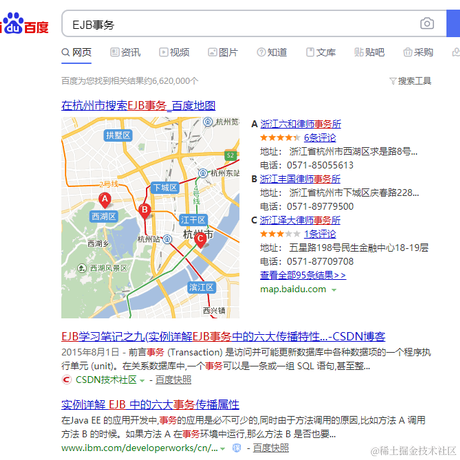460x460 pixels.
Task: Open 浙江丰国律师事务所 listing
Action: point(300,179)
